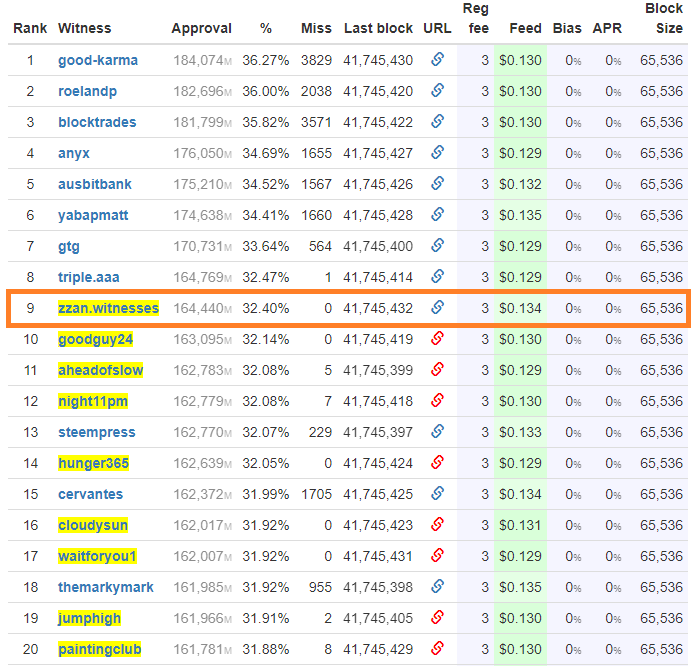Open the roelandp witness profile

pos(89,91)
